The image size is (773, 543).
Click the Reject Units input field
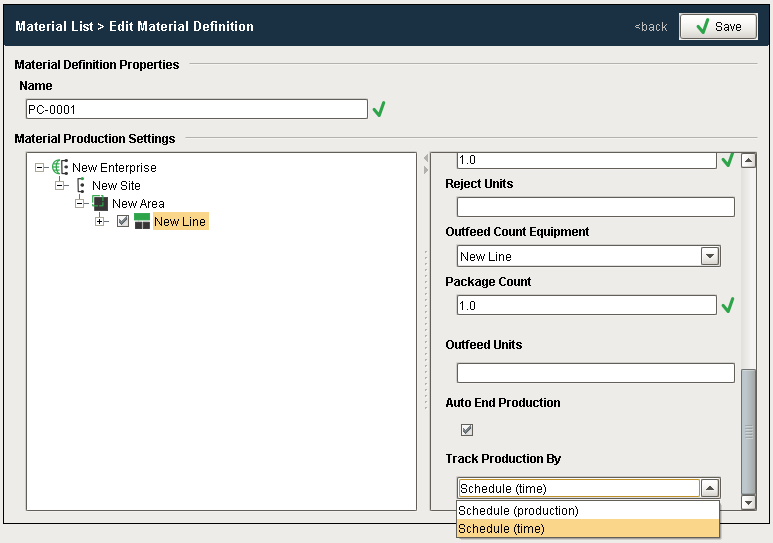pos(595,207)
